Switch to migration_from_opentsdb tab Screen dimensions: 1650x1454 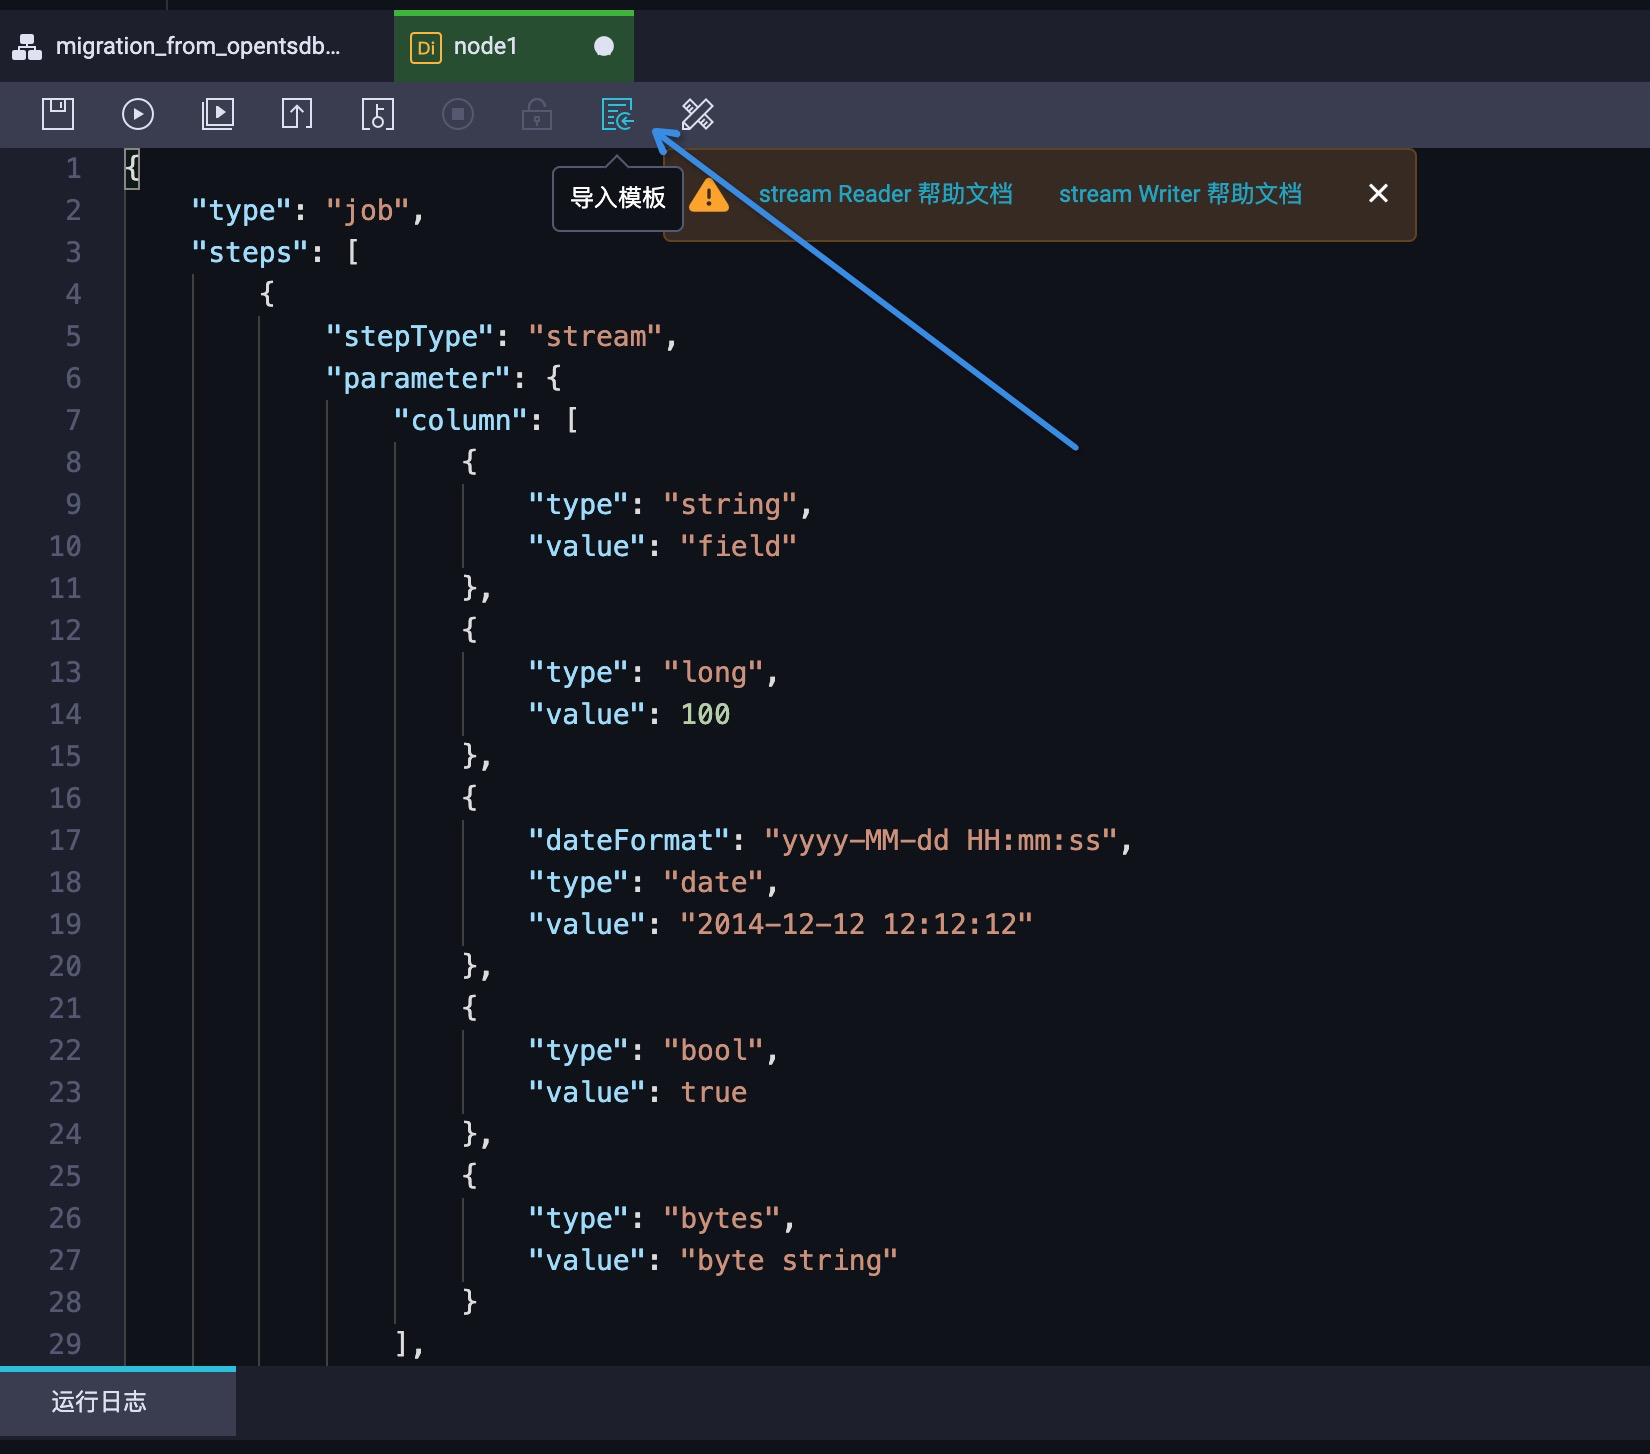pos(197,46)
